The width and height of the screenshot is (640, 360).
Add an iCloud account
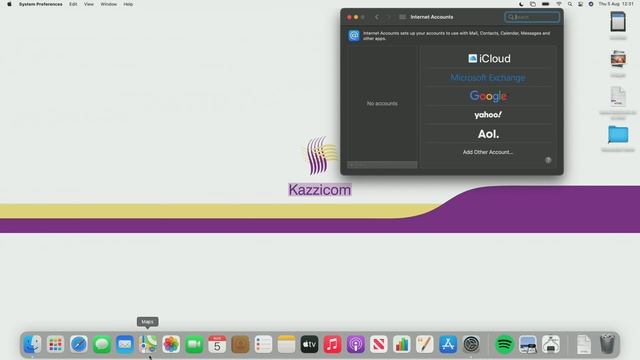(489, 58)
